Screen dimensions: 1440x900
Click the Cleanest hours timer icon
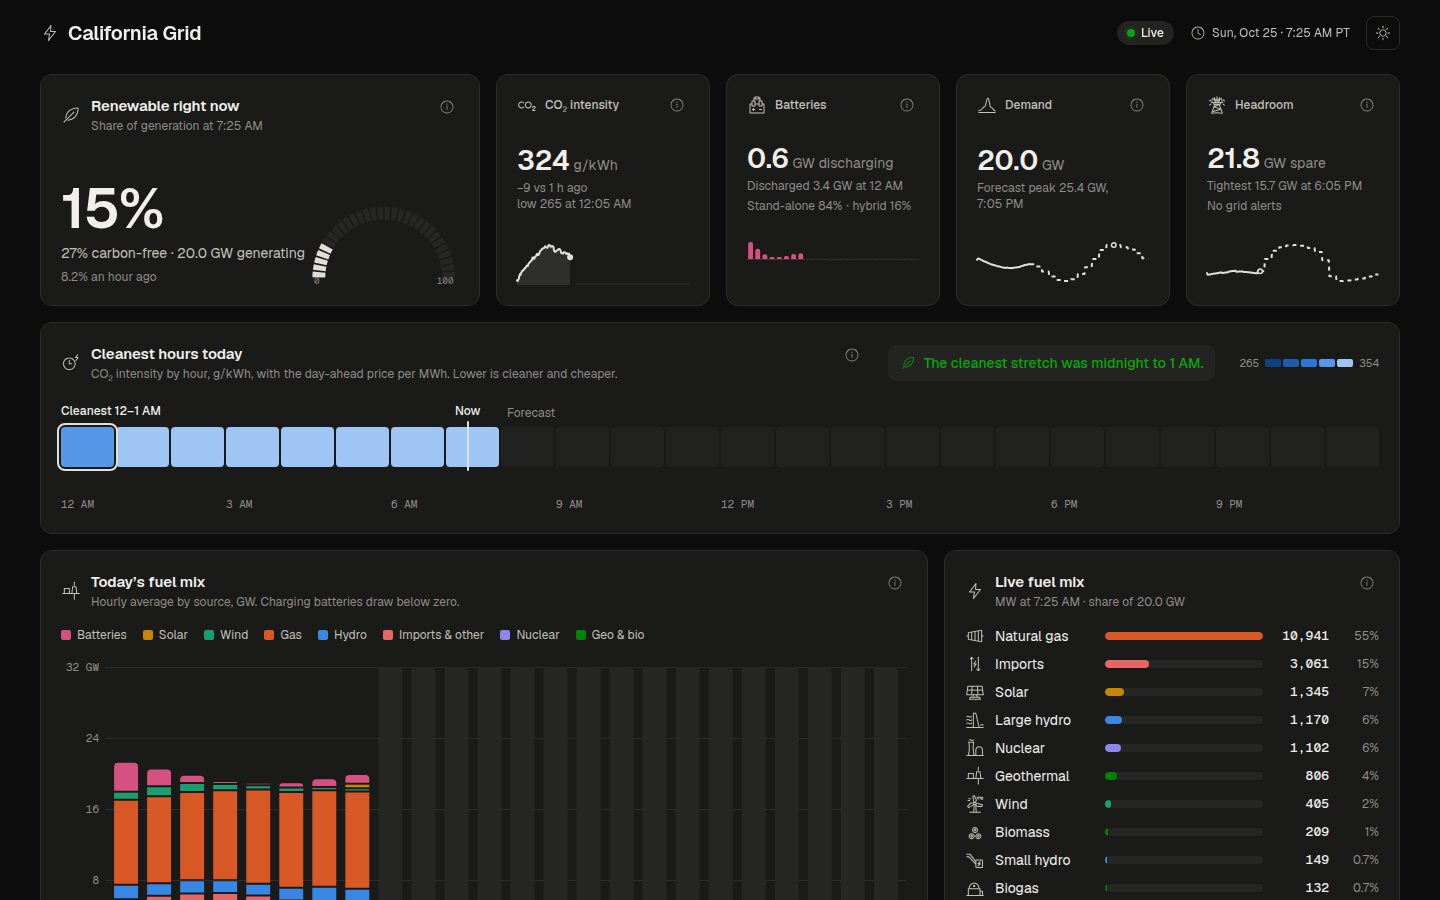pyautogui.click(x=71, y=363)
